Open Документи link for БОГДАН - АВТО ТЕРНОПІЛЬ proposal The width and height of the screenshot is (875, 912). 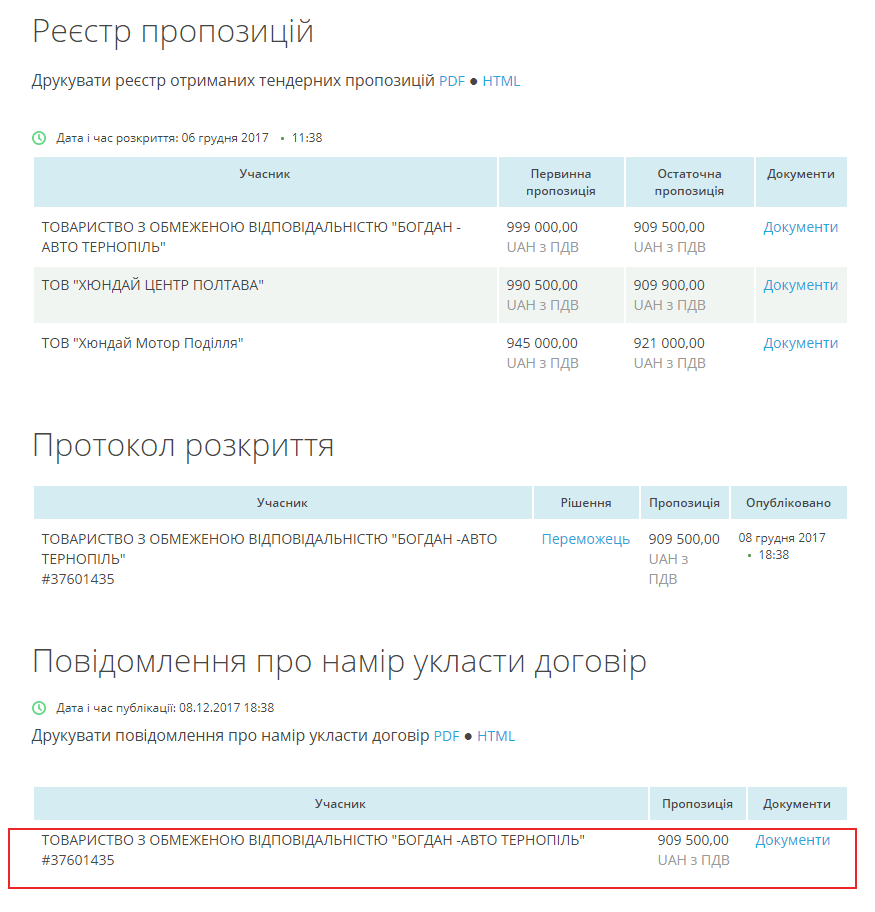[801, 227]
